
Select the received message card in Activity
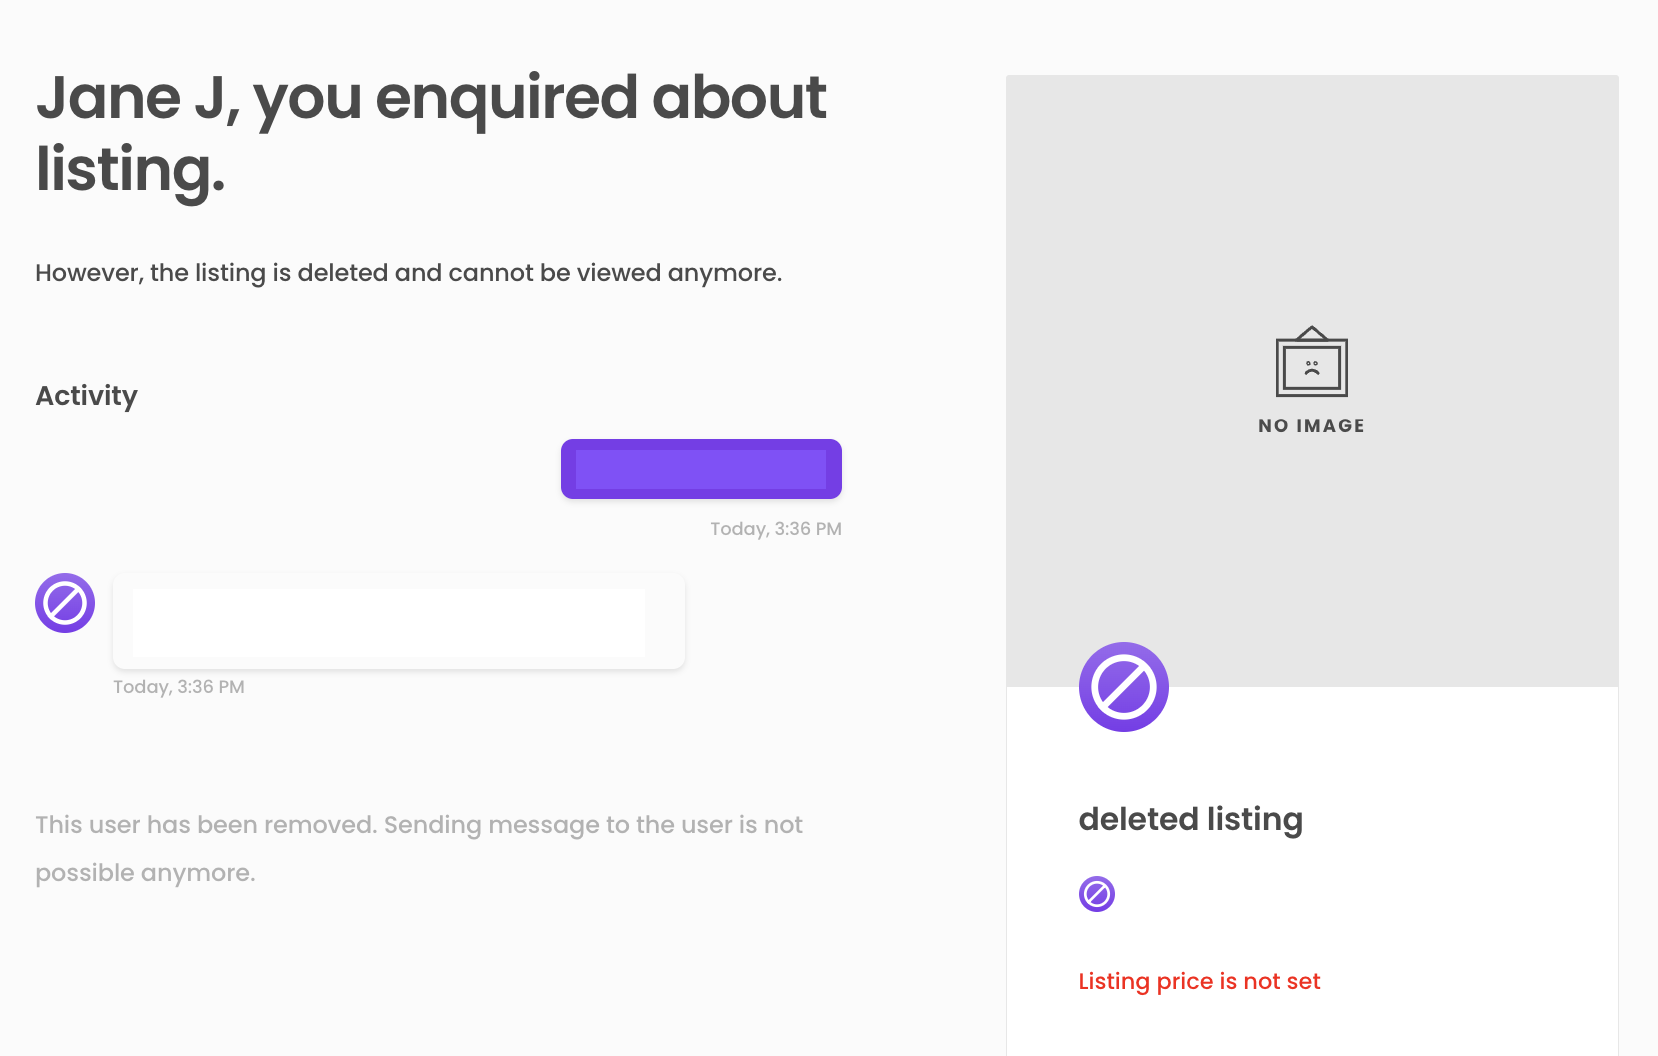pos(398,620)
